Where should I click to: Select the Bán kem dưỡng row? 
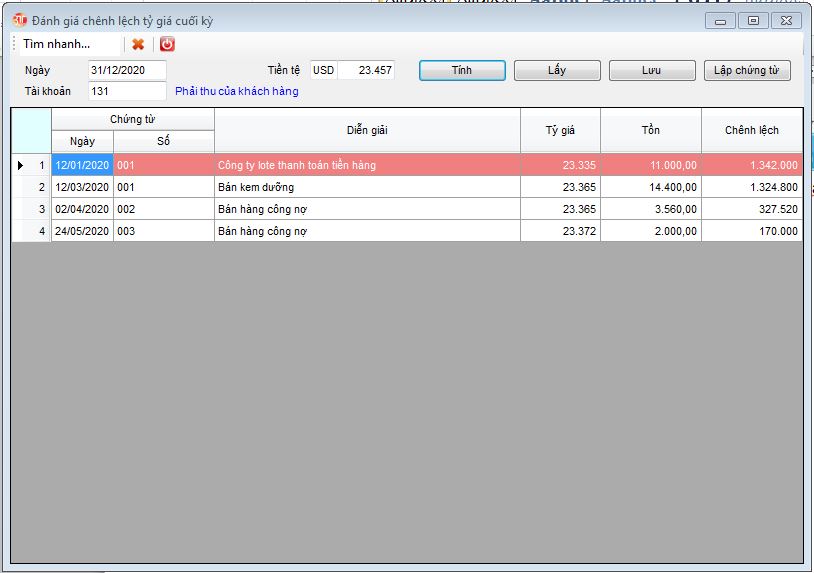pos(366,187)
